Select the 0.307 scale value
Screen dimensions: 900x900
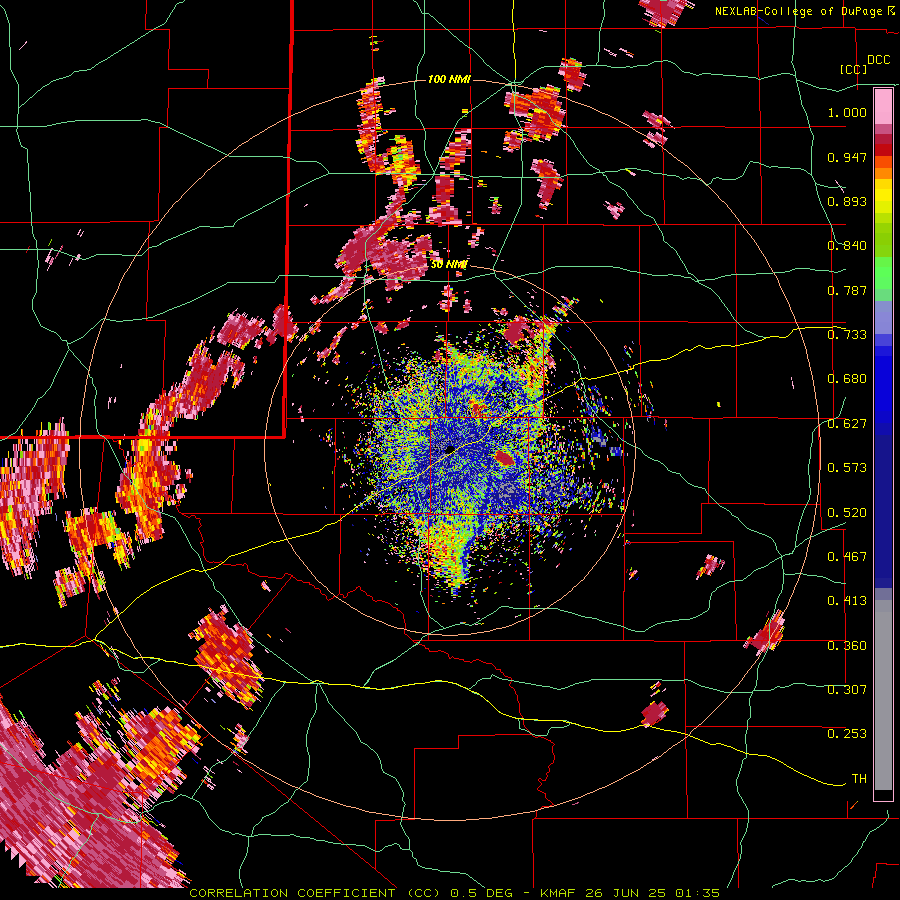[x=847, y=690]
